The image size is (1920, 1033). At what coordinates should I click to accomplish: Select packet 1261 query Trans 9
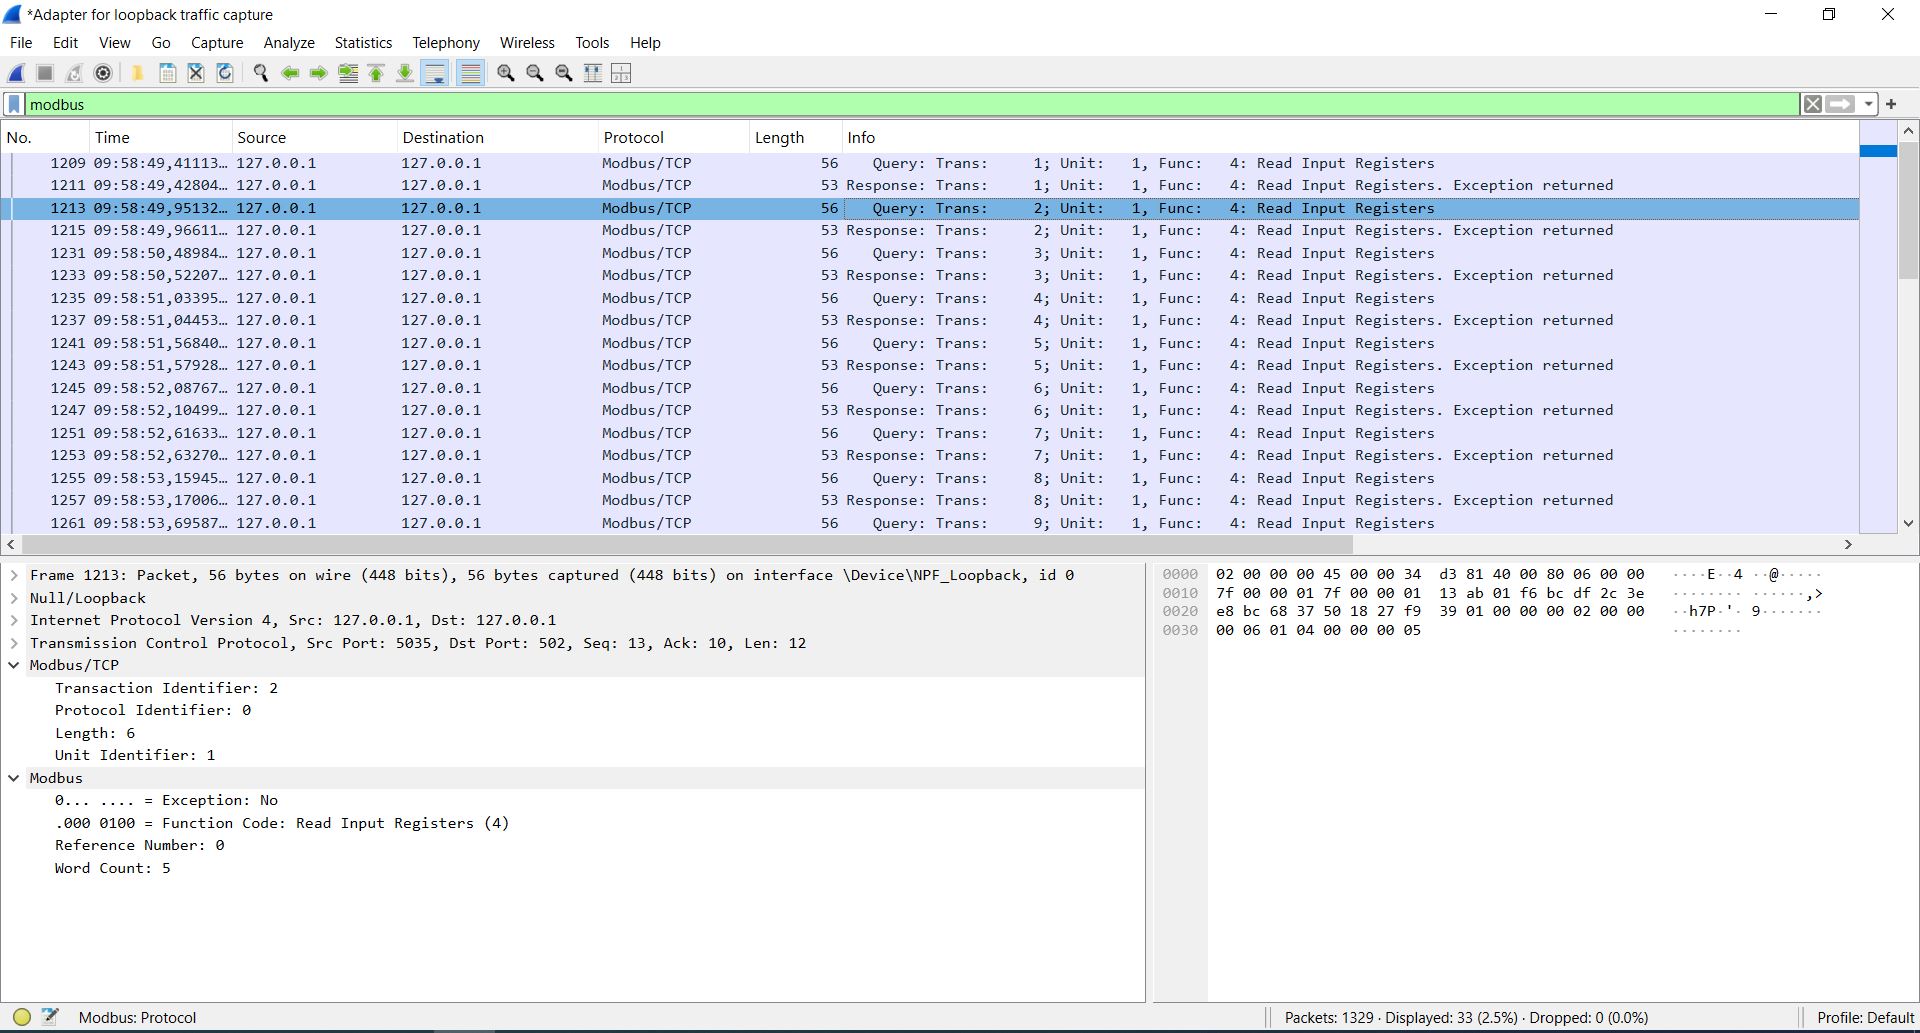tap(930, 523)
